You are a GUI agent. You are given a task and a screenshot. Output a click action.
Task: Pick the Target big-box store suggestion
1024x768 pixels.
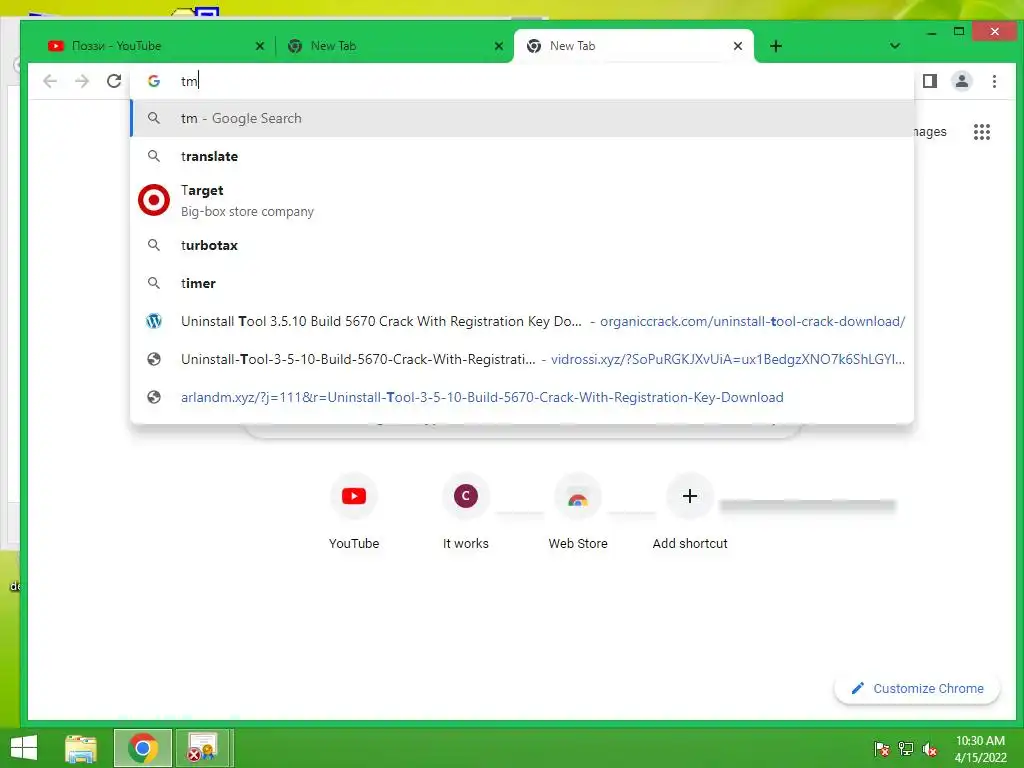click(522, 200)
